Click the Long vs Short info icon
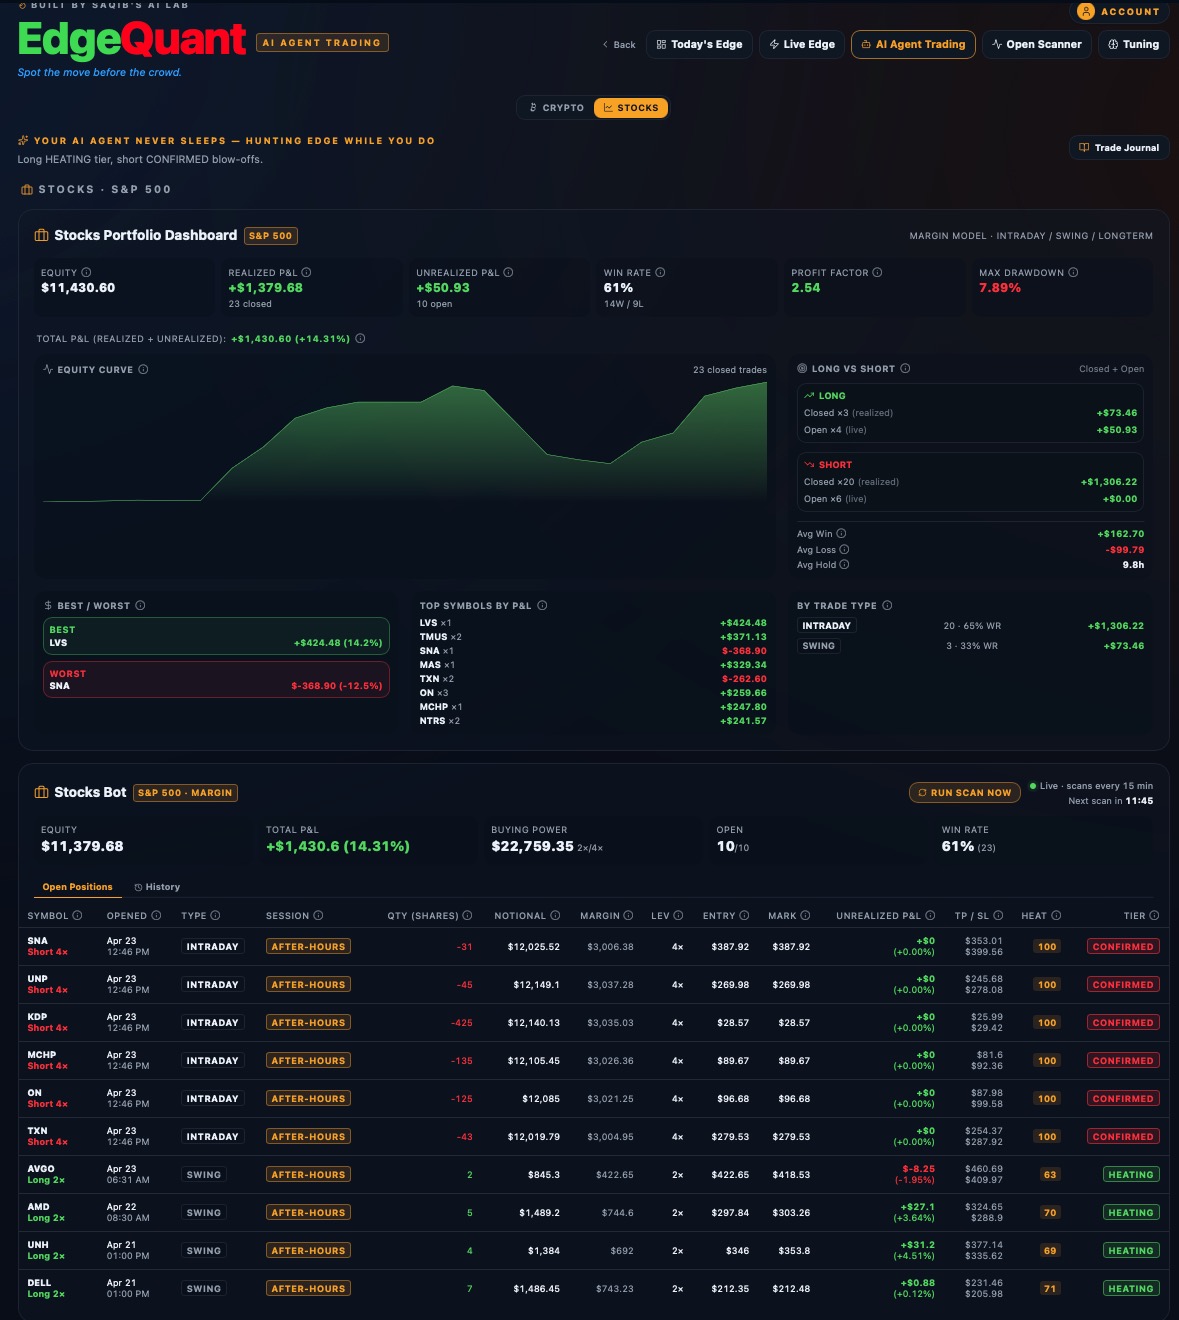Screen dimensions: 1179x1320 tap(905, 368)
